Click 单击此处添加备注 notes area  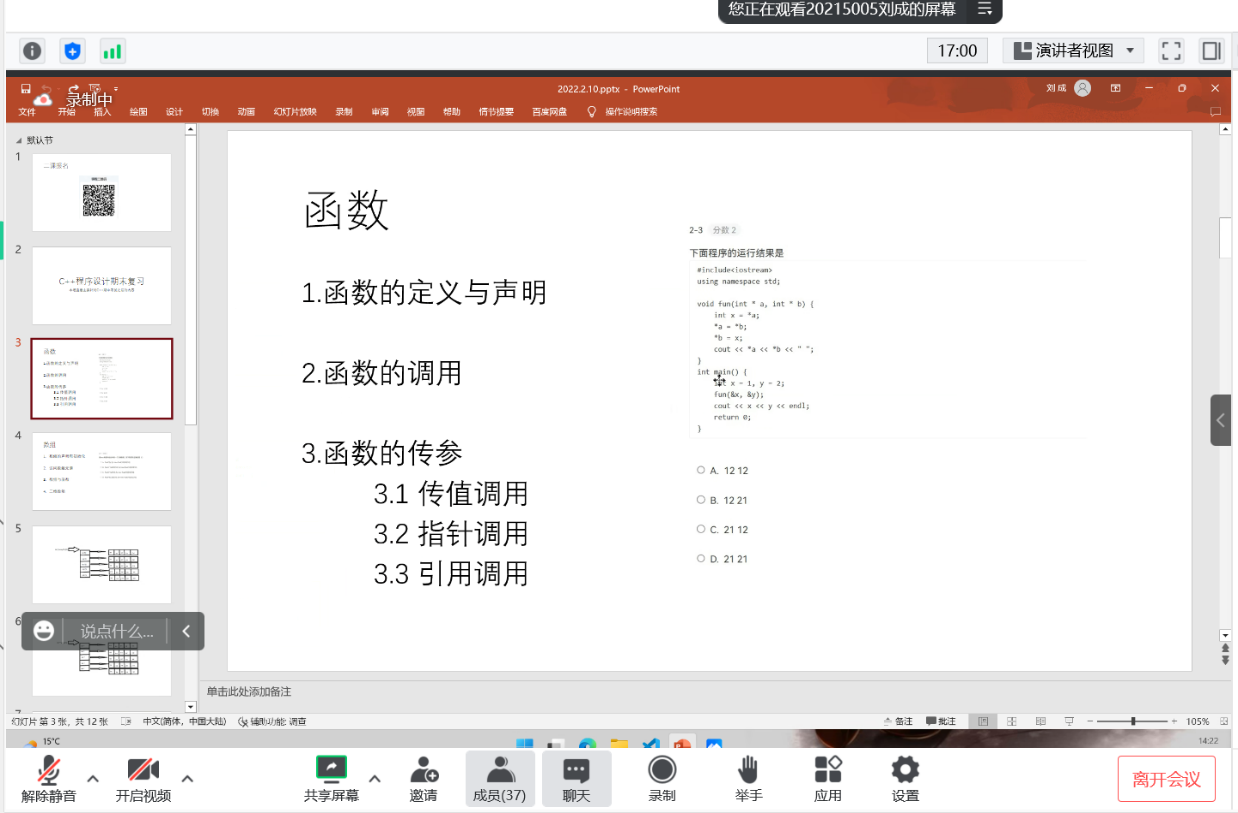pos(249,692)
